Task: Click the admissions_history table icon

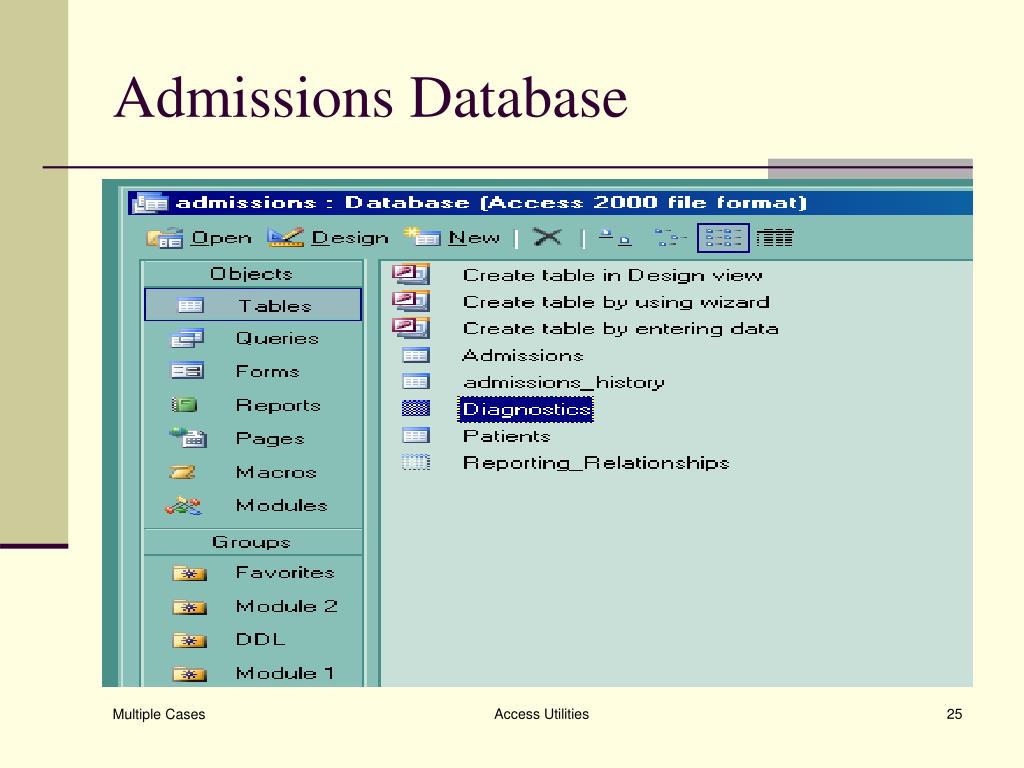Action: tap(416, 381)
